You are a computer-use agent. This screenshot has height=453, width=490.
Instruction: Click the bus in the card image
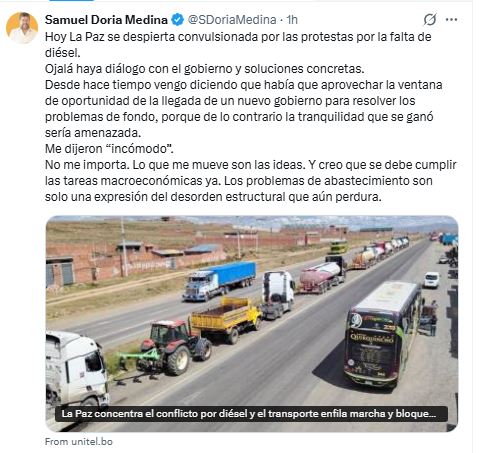[x=383, y=333]
